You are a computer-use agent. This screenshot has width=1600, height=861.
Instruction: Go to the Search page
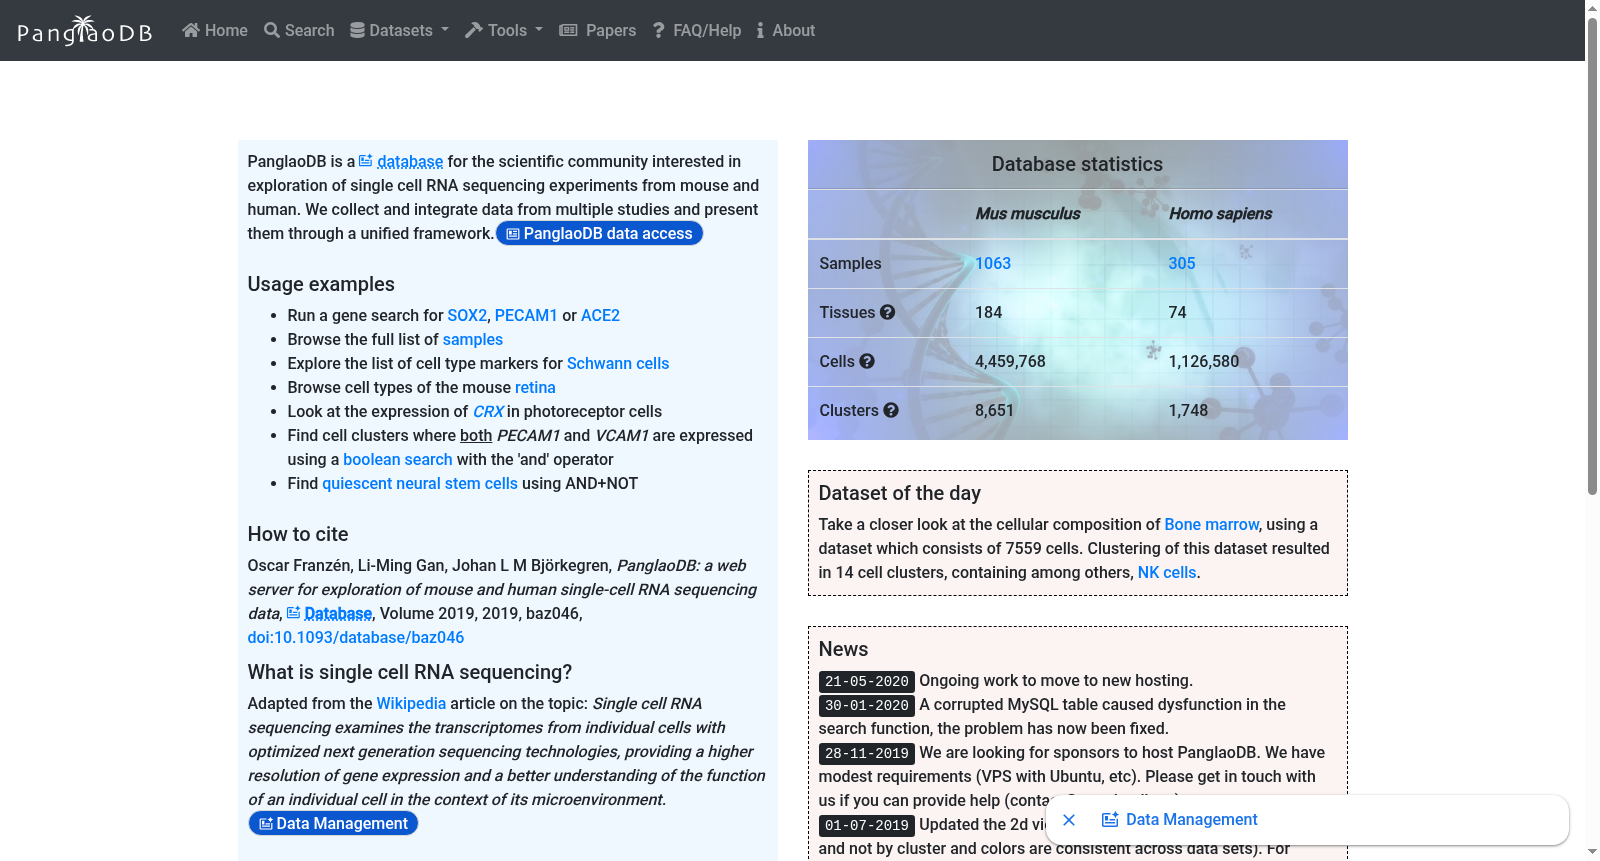pyautogui.click(x=299, y=31)
